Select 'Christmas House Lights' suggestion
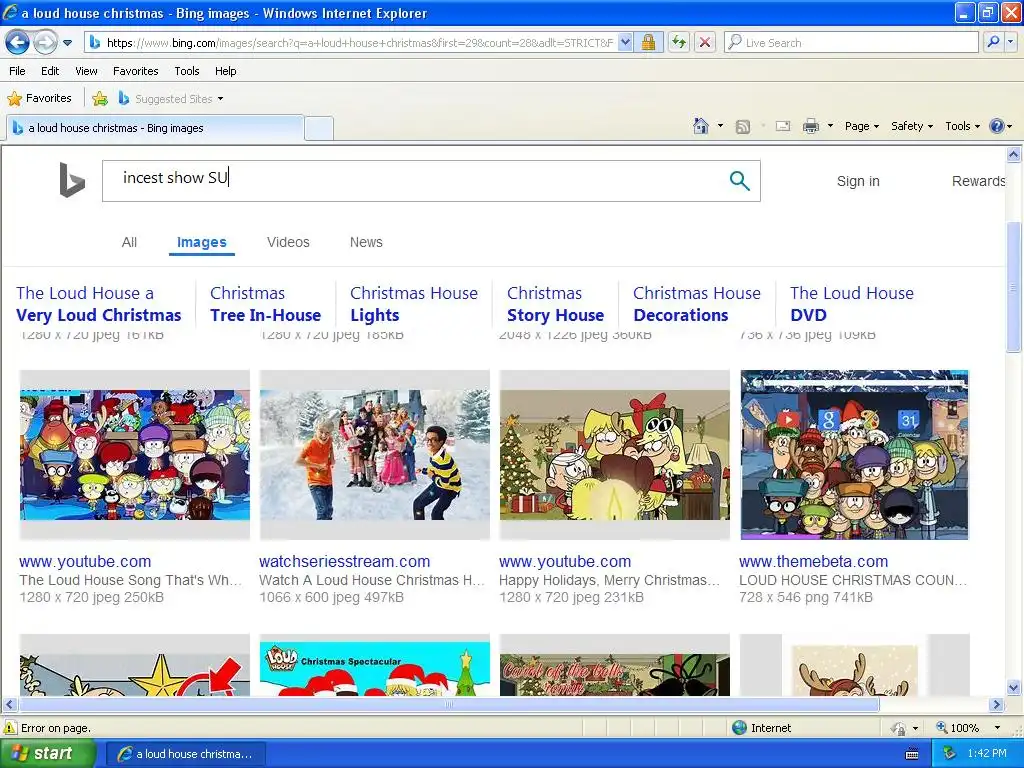Viewport: 1024px width, 768px height. tap(413, 304)
